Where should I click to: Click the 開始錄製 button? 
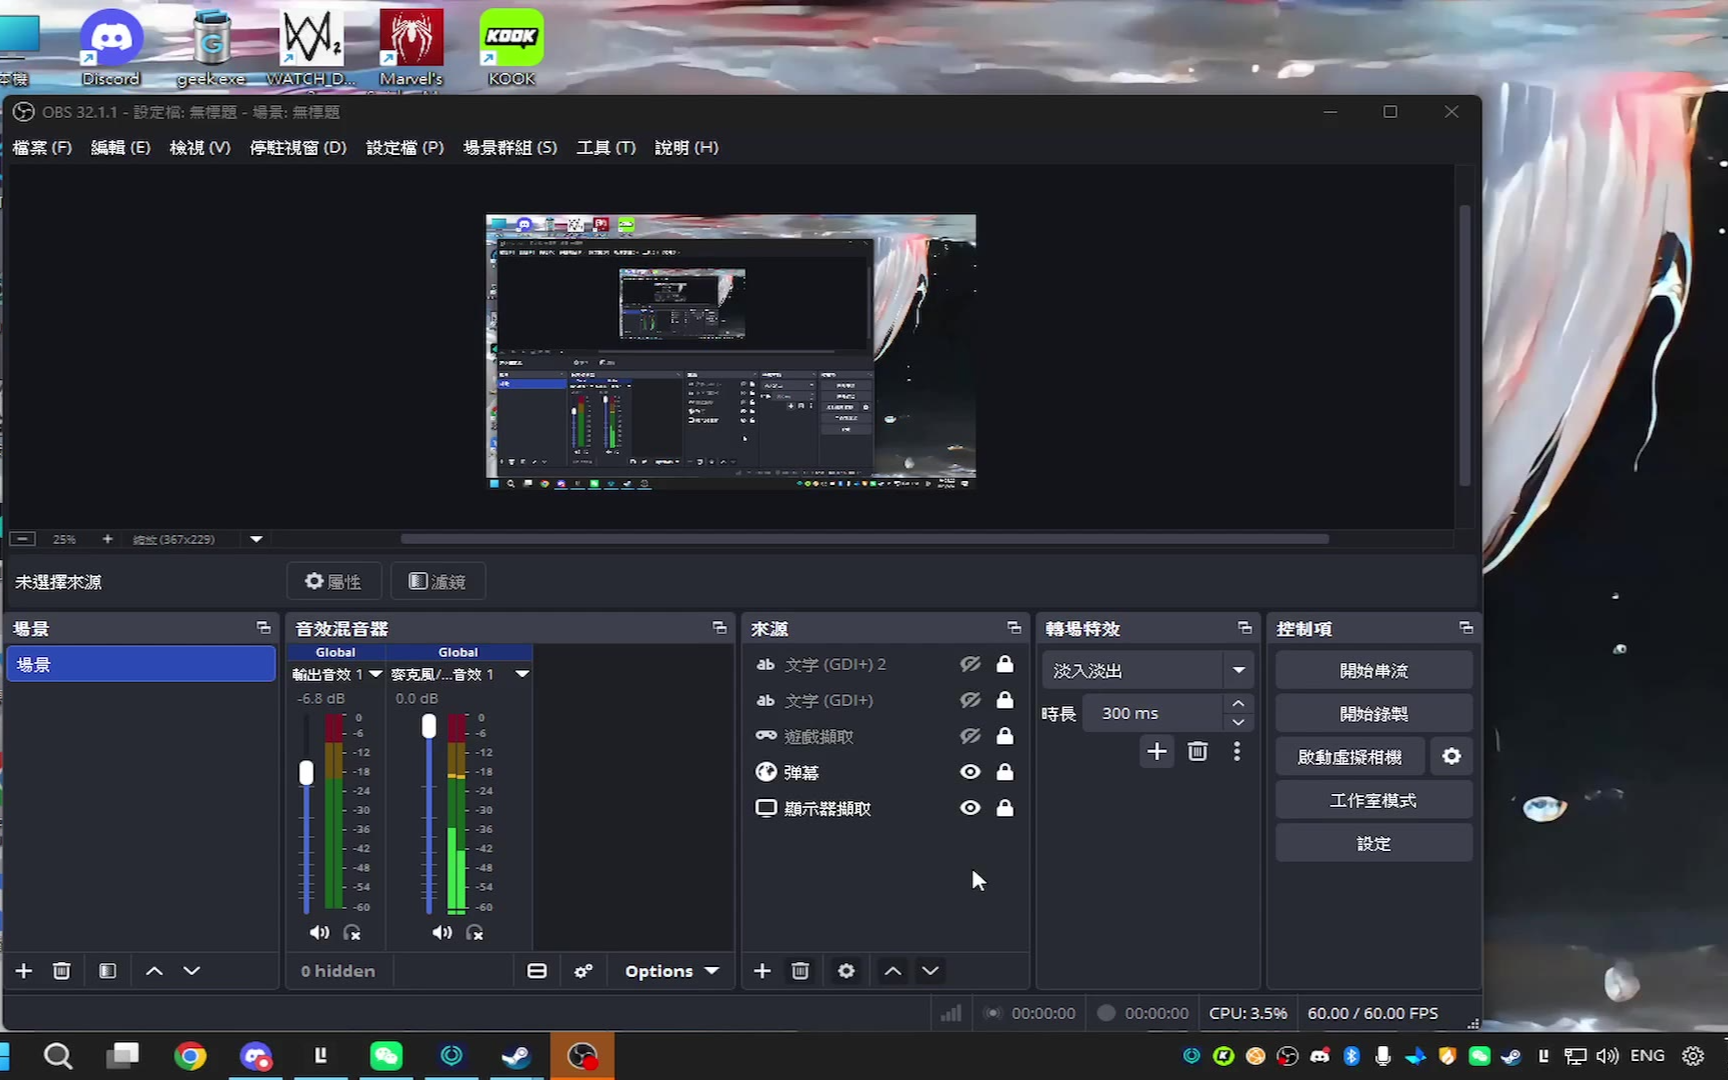1373,714
